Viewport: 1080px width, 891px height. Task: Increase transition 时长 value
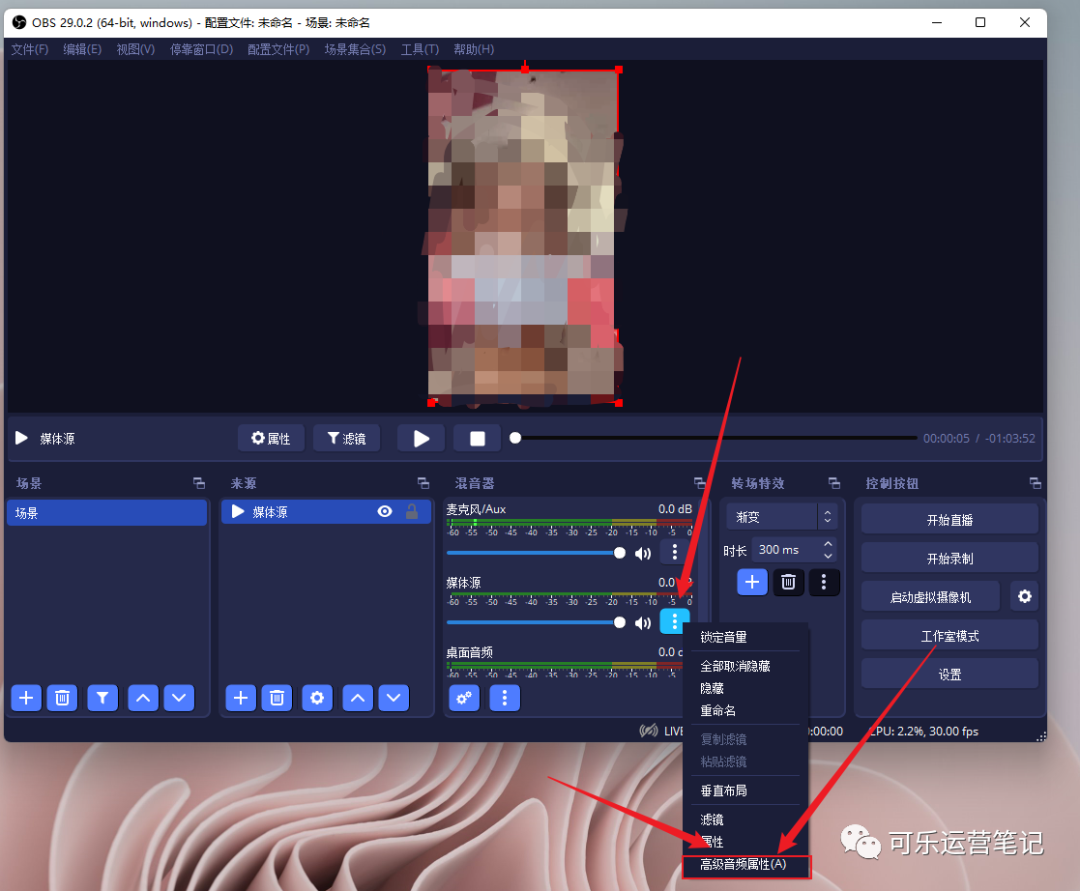coord(828,544)
